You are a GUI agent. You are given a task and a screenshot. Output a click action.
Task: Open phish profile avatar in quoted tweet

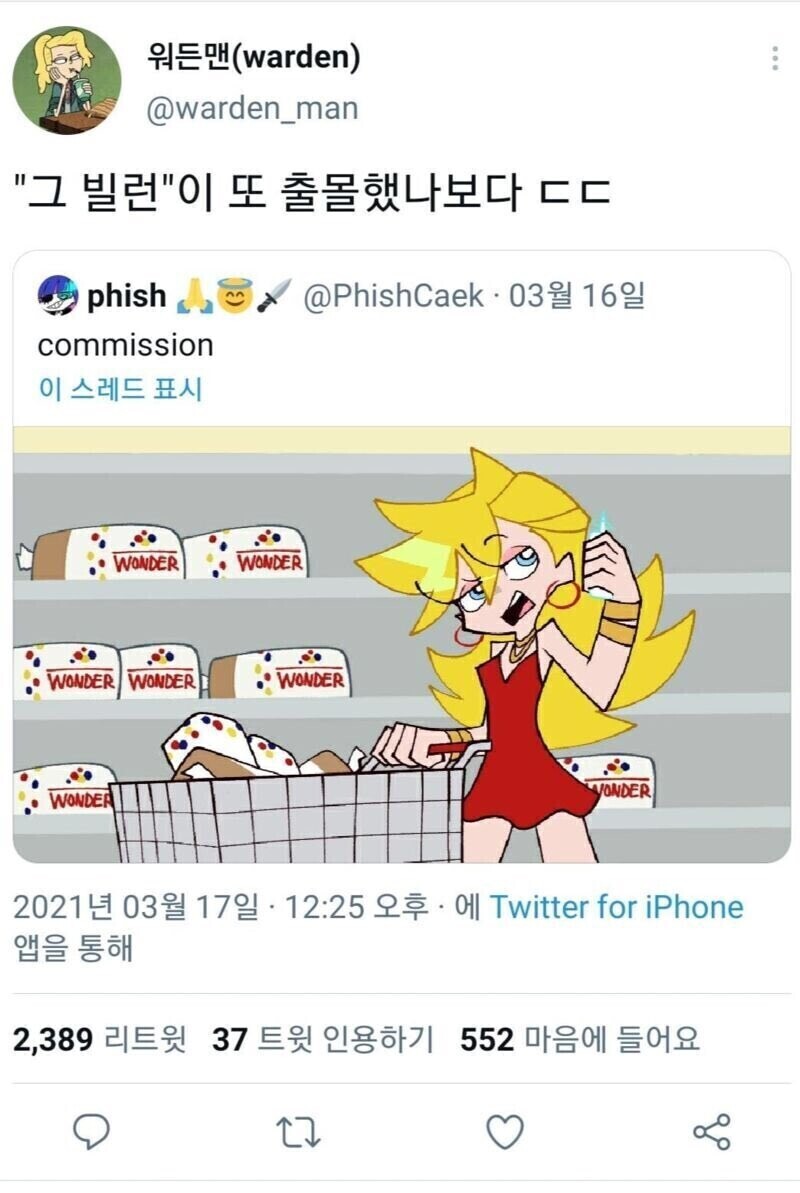tap(58, 296)
